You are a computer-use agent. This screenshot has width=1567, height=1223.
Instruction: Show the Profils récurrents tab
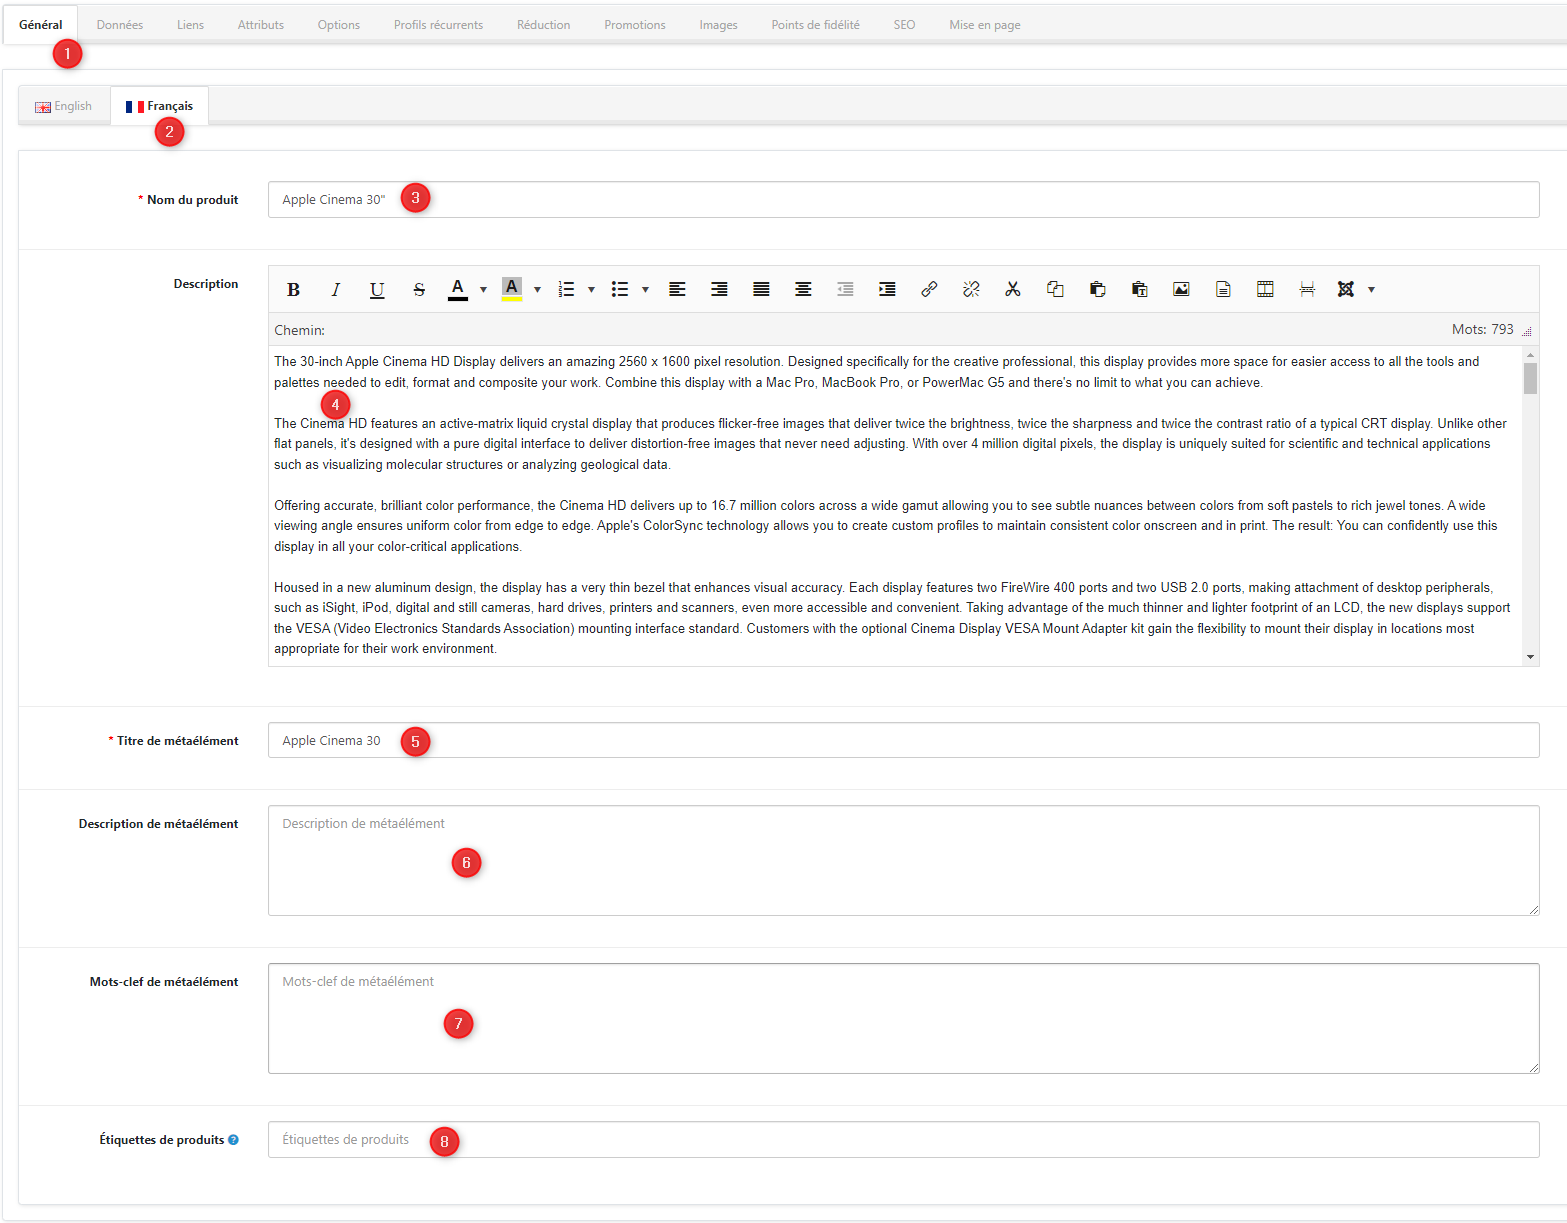(438, 25)
